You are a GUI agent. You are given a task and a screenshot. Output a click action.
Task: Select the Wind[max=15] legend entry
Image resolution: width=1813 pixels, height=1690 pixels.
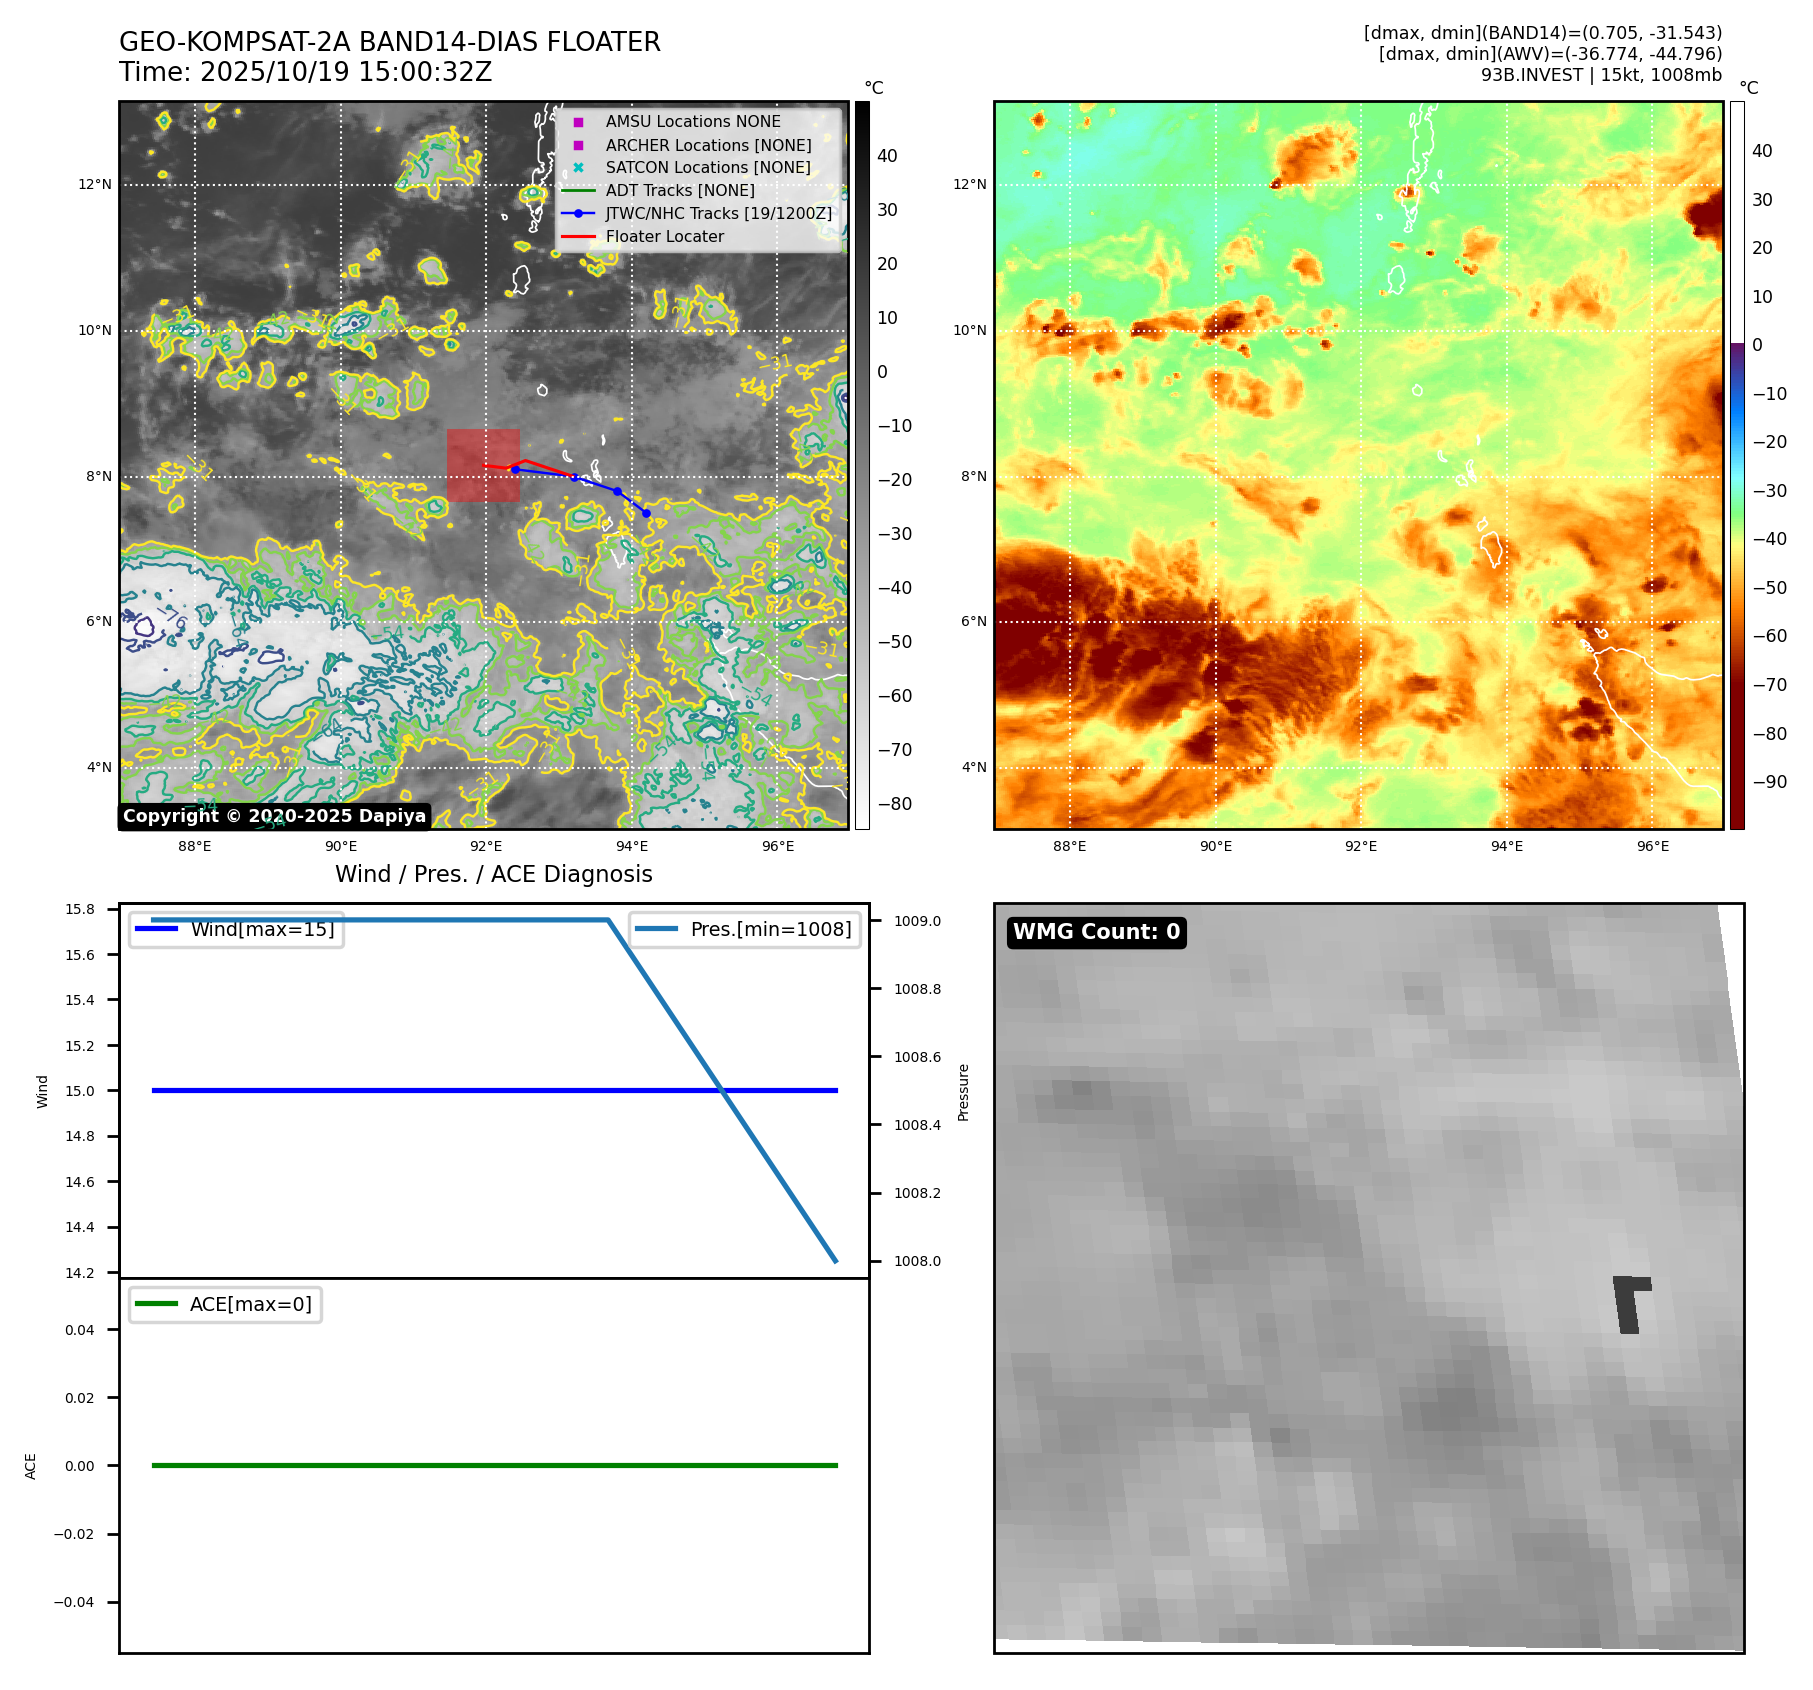tap(237, 929)
